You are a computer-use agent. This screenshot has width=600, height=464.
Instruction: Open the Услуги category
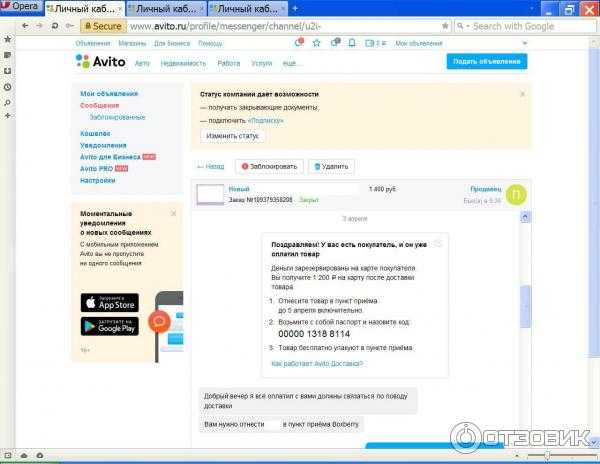(x=262, y=63)
